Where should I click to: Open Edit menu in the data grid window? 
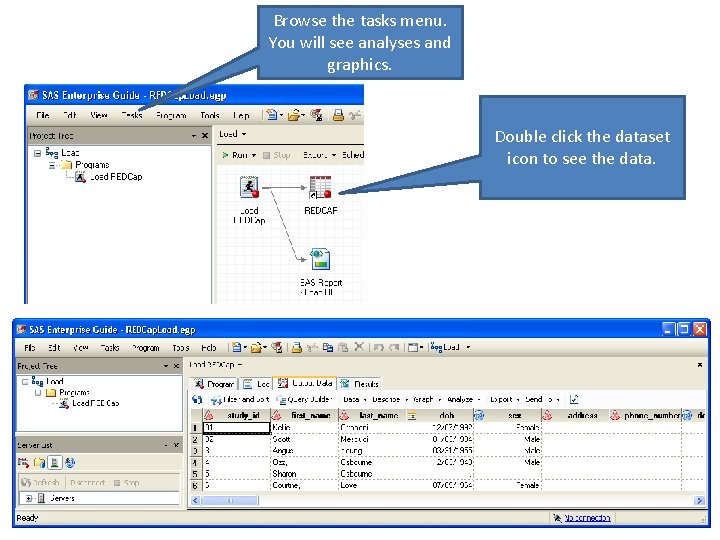pos(54,348)
